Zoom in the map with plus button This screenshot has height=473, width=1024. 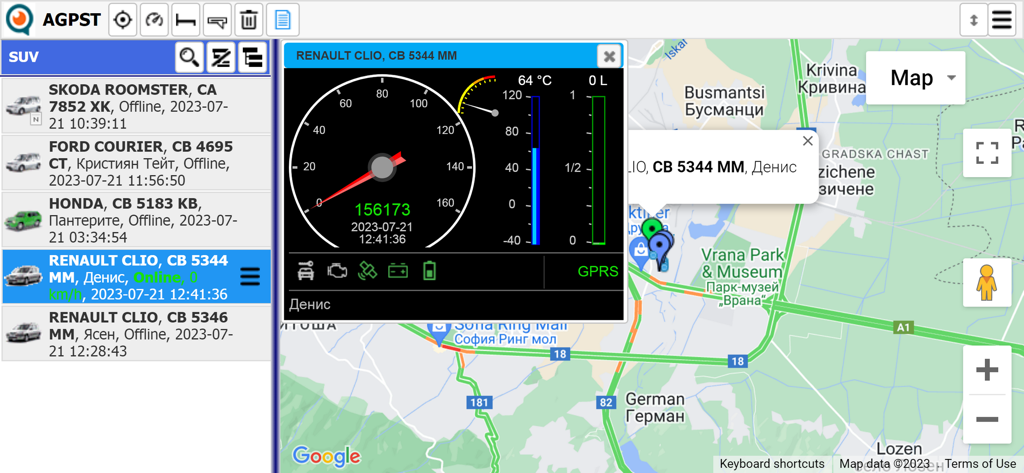[987, 370]
